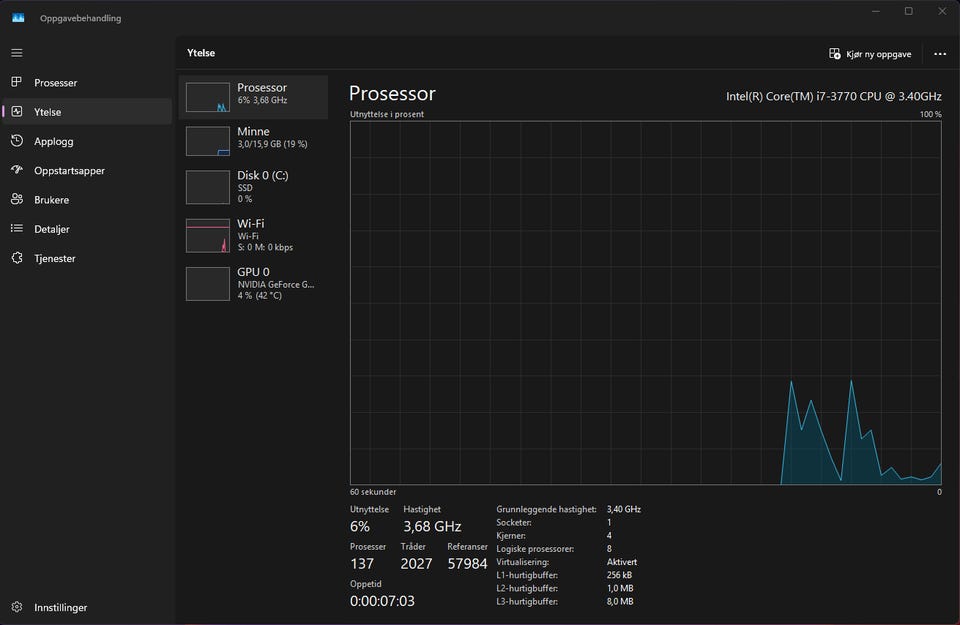Open Innstillinger gear at bottom

click(x=17, y=607)
